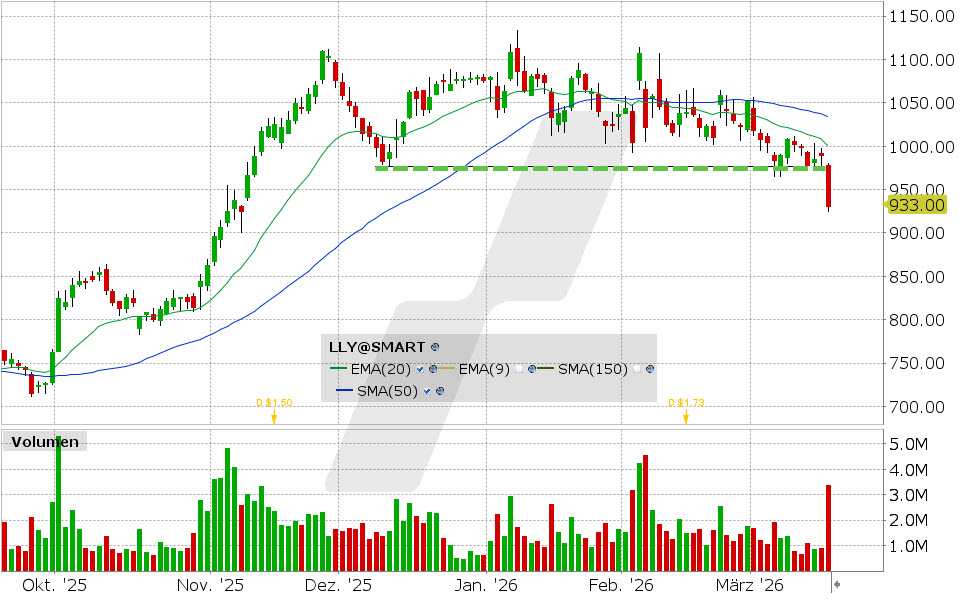Enable the EMA(9) checkbox
Screen dimensions: 960x600
point(520,369)
